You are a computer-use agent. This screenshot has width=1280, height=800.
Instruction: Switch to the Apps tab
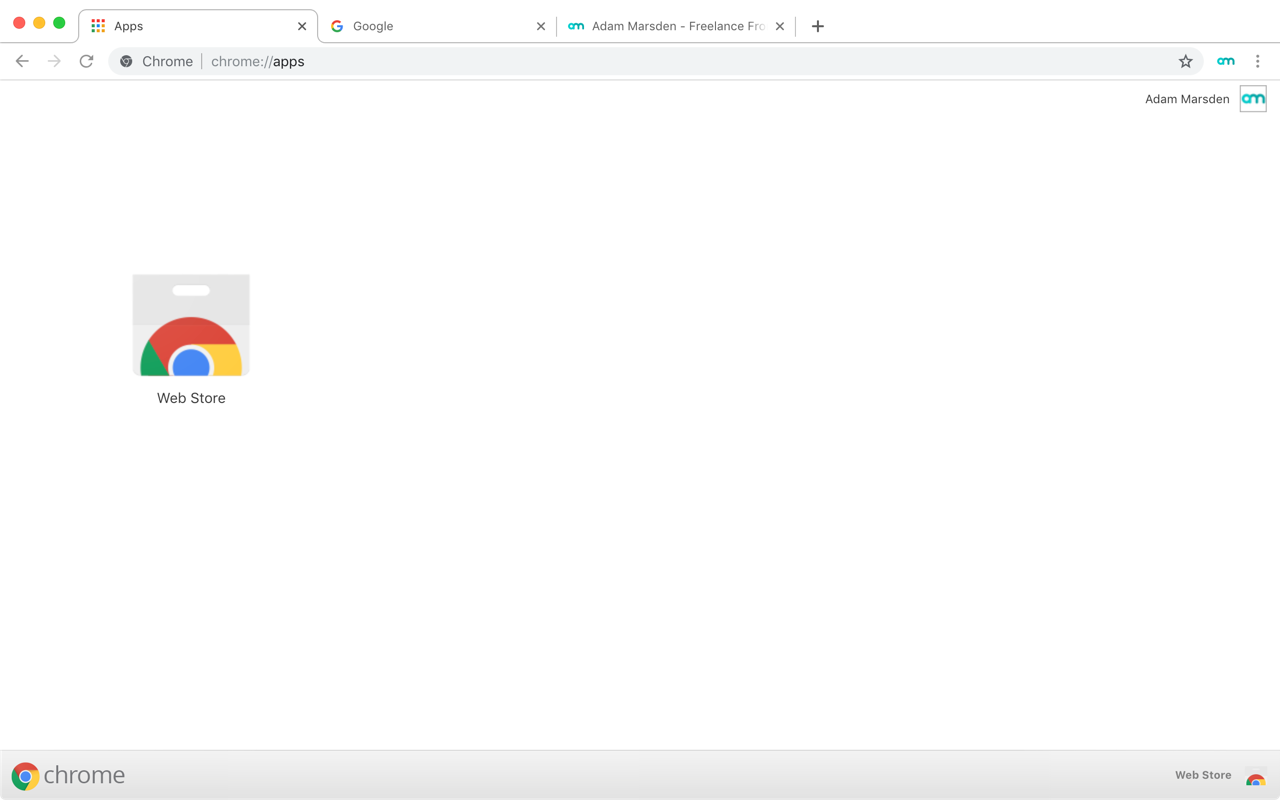point(190,26)
